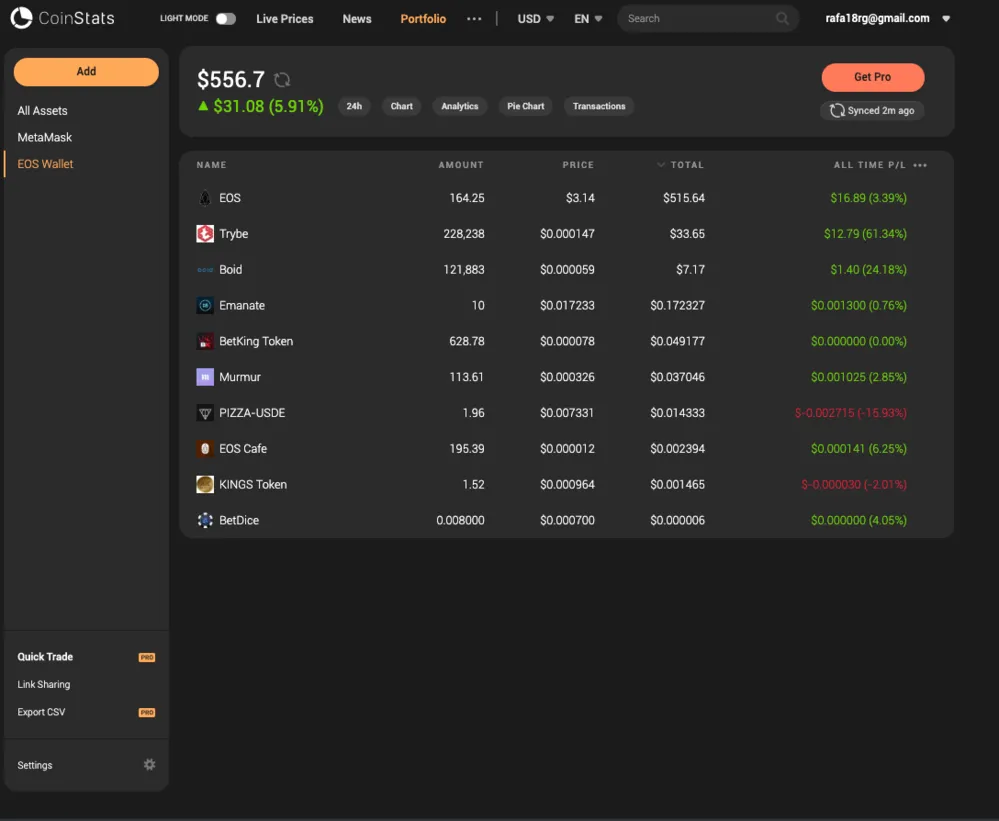
Task: Sort by the NAME column header
Action: click(211, 165)
